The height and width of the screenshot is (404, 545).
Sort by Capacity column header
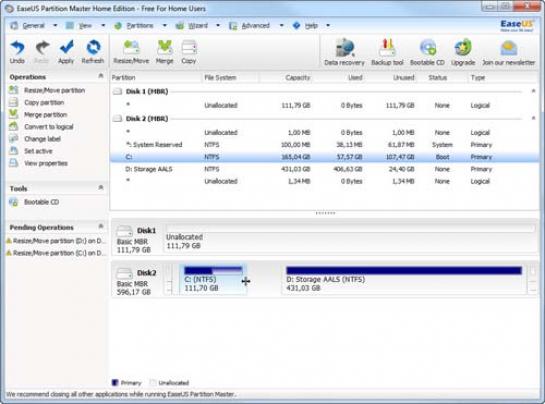coord(298,78)
